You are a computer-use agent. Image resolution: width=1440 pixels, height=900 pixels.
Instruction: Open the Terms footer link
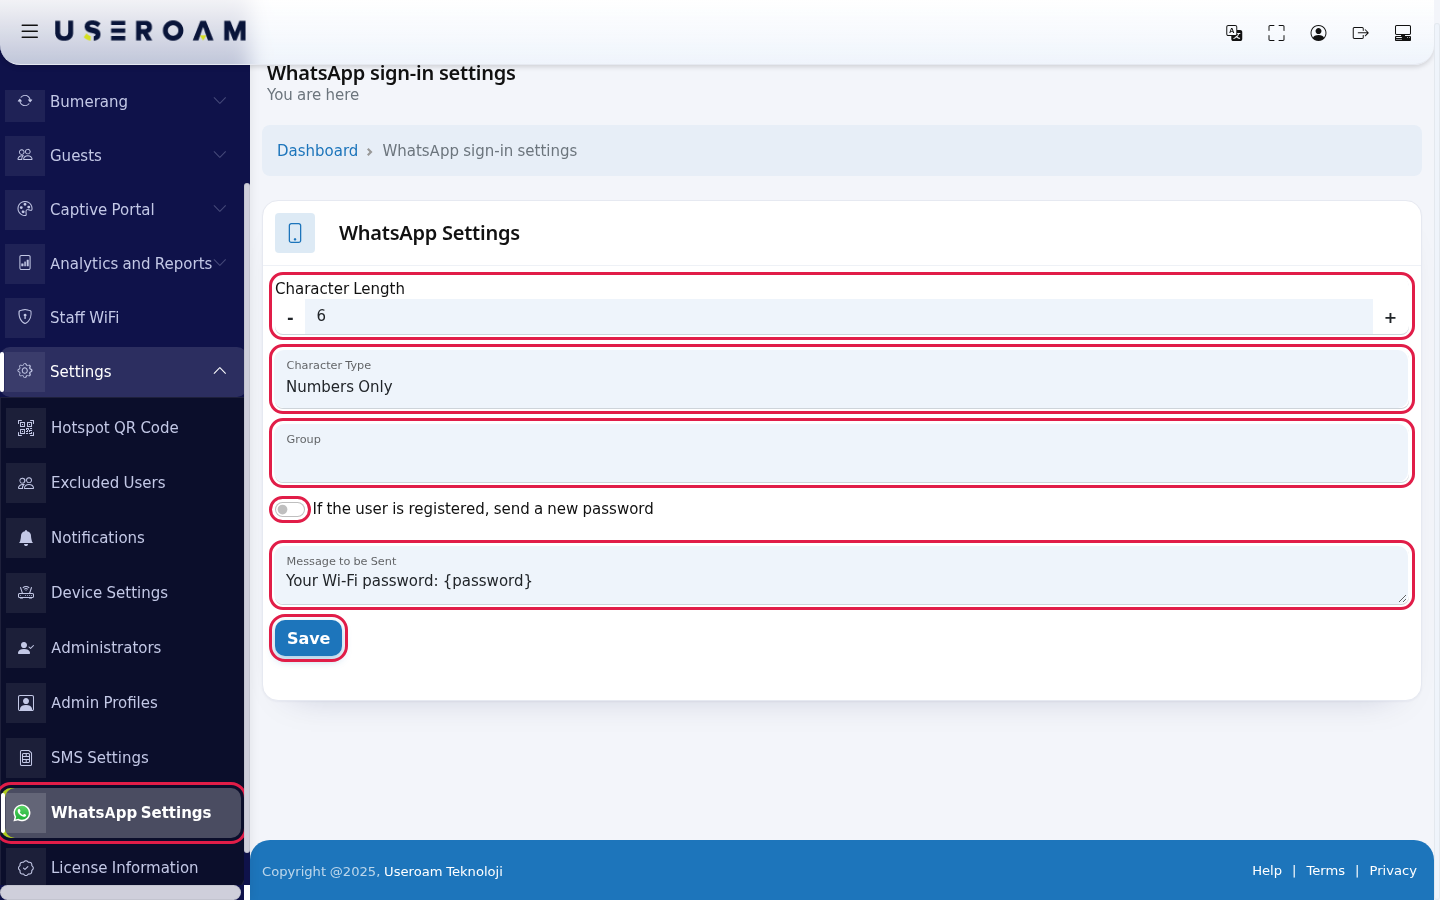pos(1325,871)
